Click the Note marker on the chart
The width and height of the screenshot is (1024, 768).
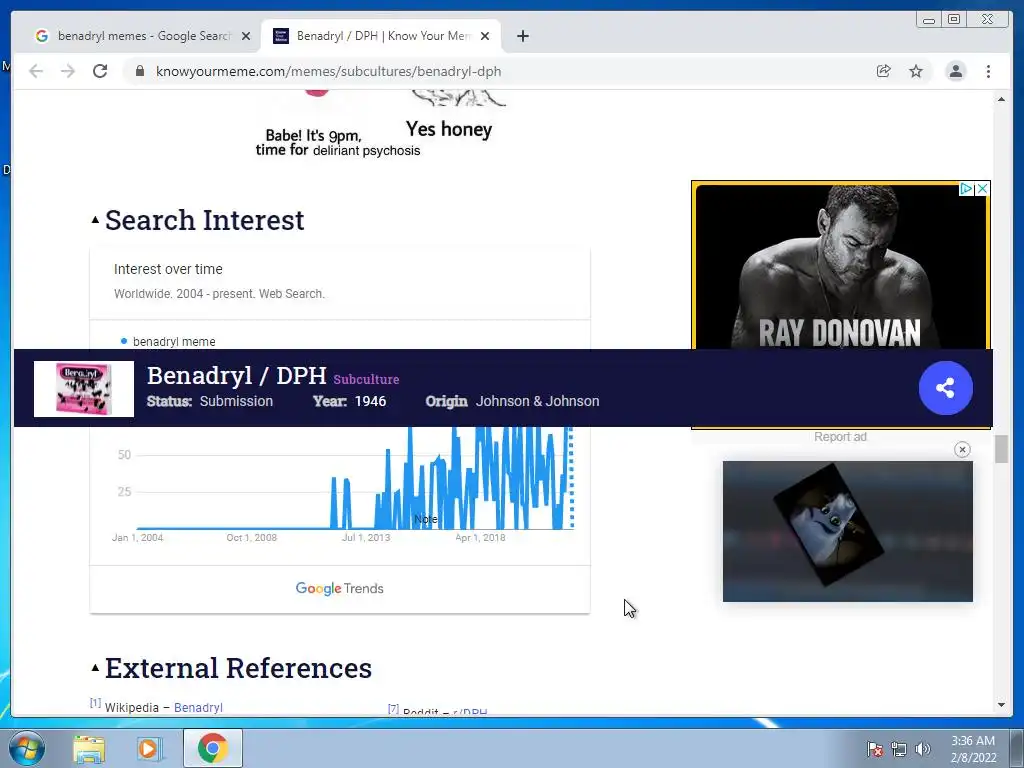(x=426, y=519)
